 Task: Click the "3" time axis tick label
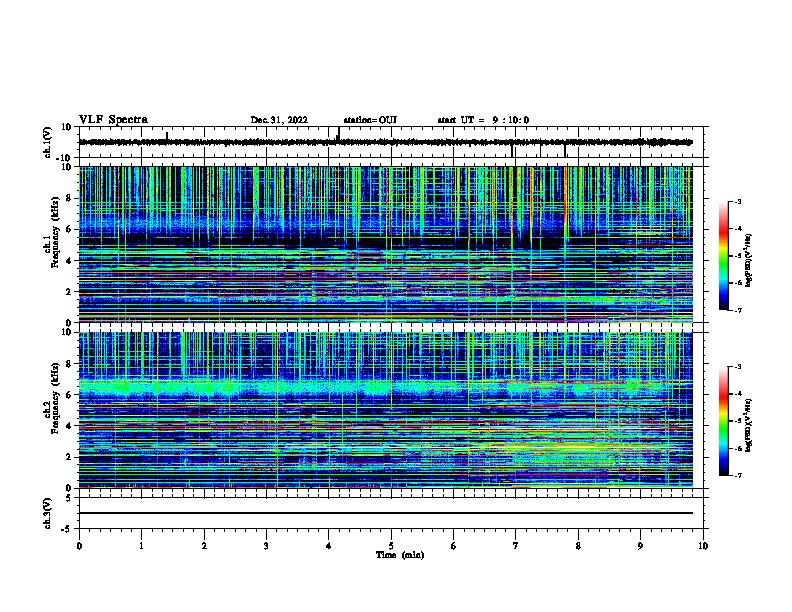tap(266, 546)
